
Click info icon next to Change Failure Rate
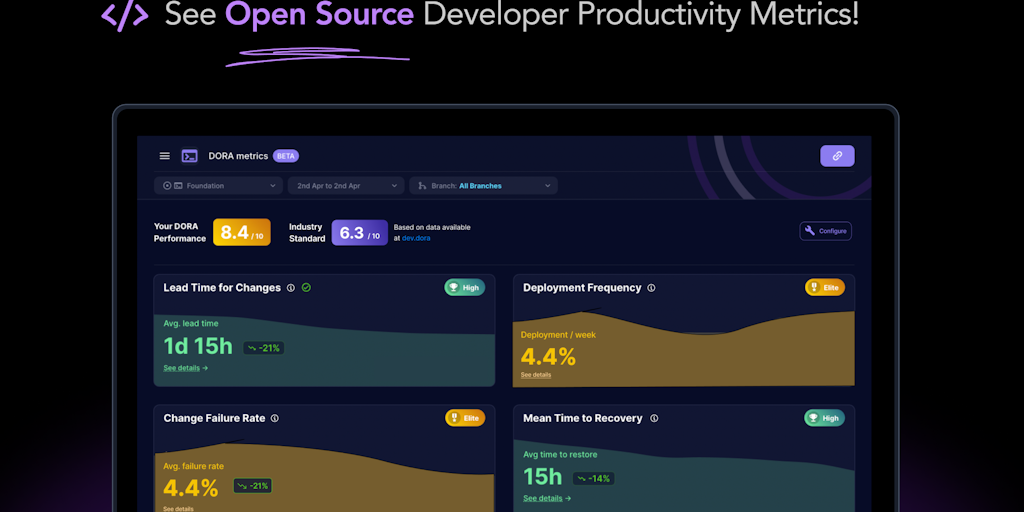point(275,419)
